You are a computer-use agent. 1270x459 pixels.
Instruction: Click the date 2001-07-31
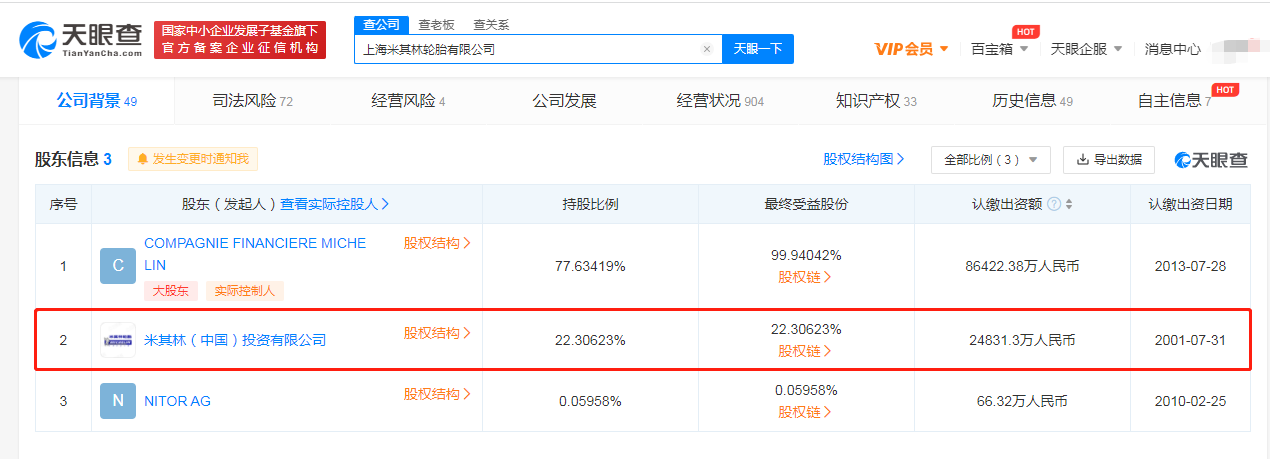point(1190,340)
